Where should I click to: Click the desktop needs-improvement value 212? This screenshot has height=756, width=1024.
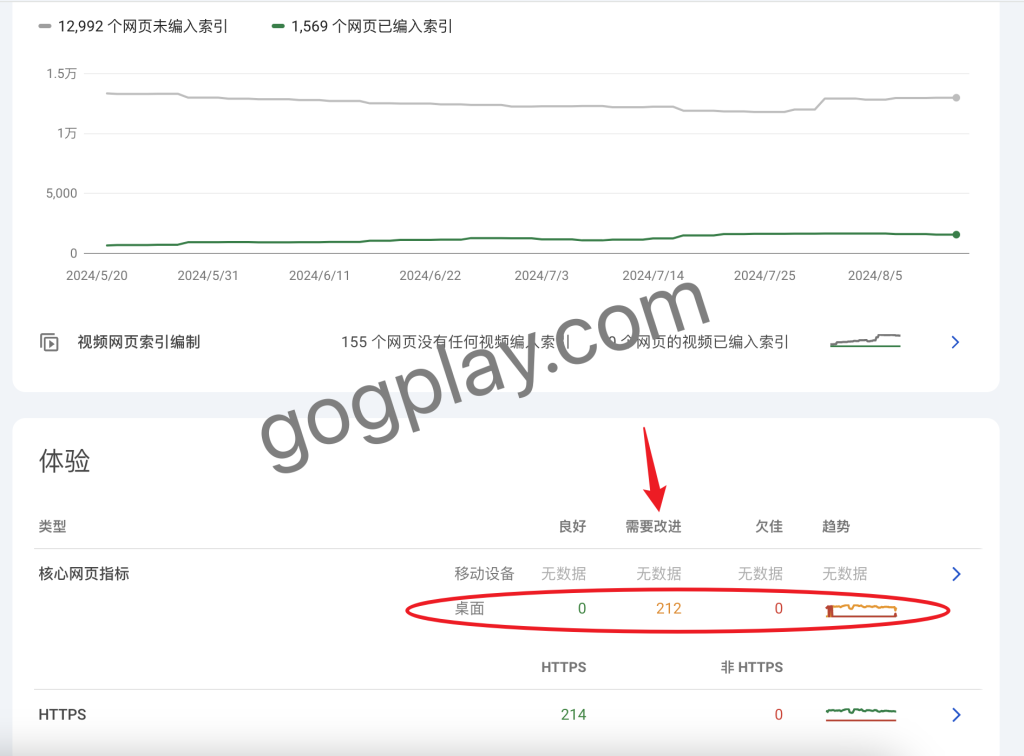669,608
